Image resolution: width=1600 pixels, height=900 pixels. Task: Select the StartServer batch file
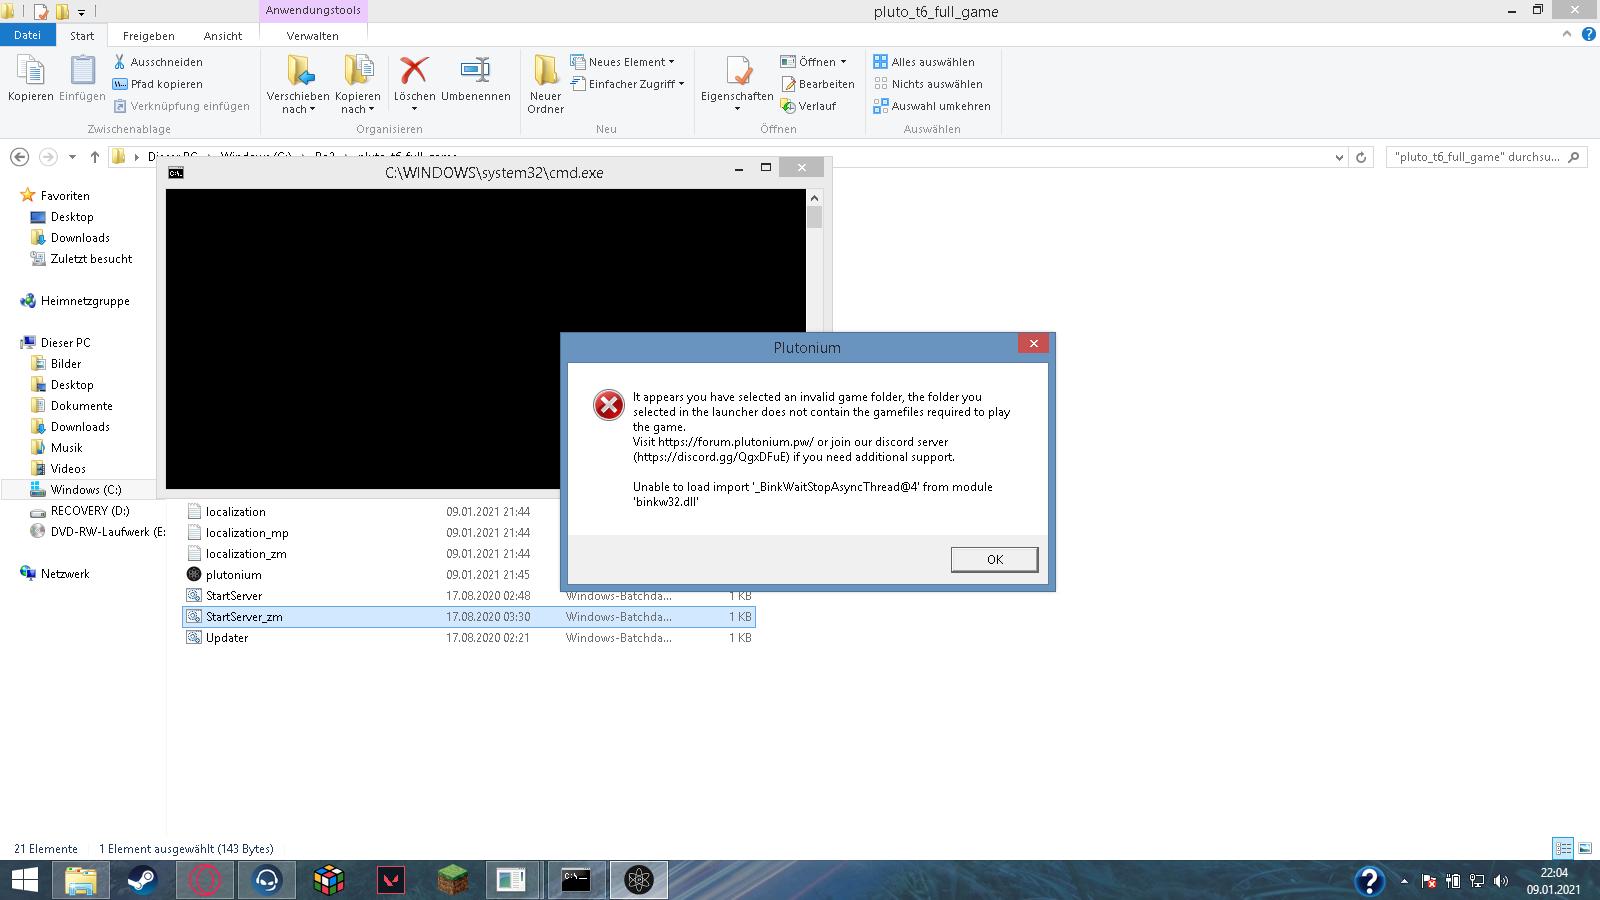(x=469, y=596)
